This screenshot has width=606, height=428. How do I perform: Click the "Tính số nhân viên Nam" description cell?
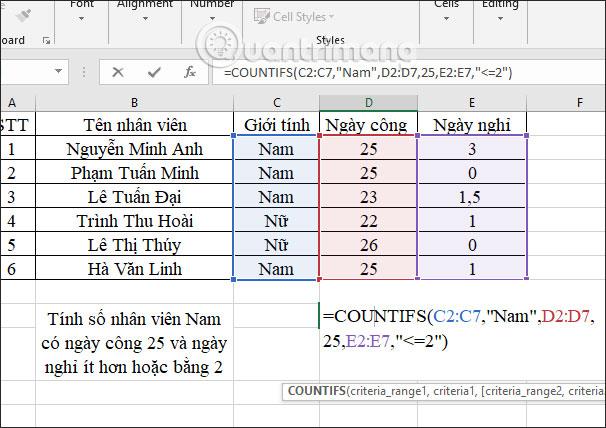tap(134, 343)
